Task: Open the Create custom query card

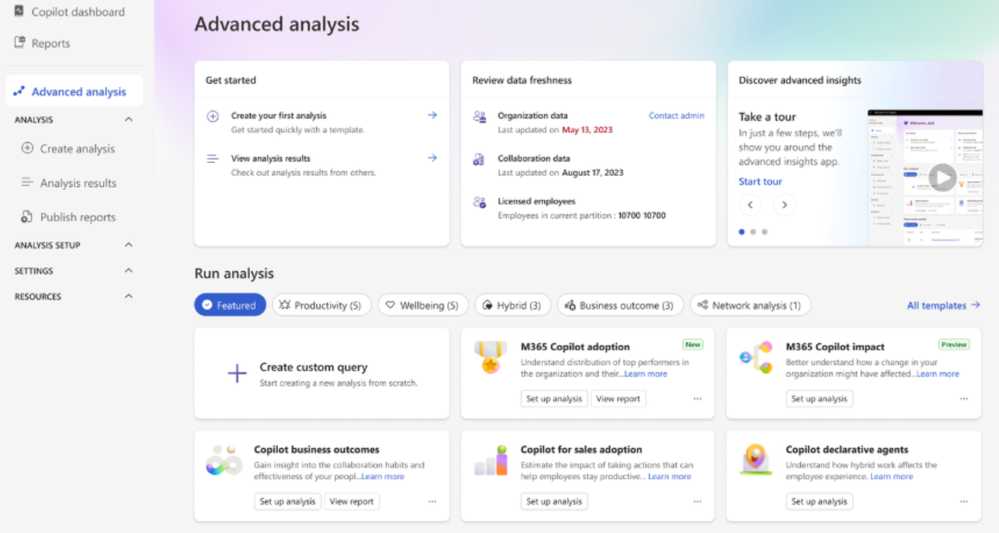Action: (322, 374)
